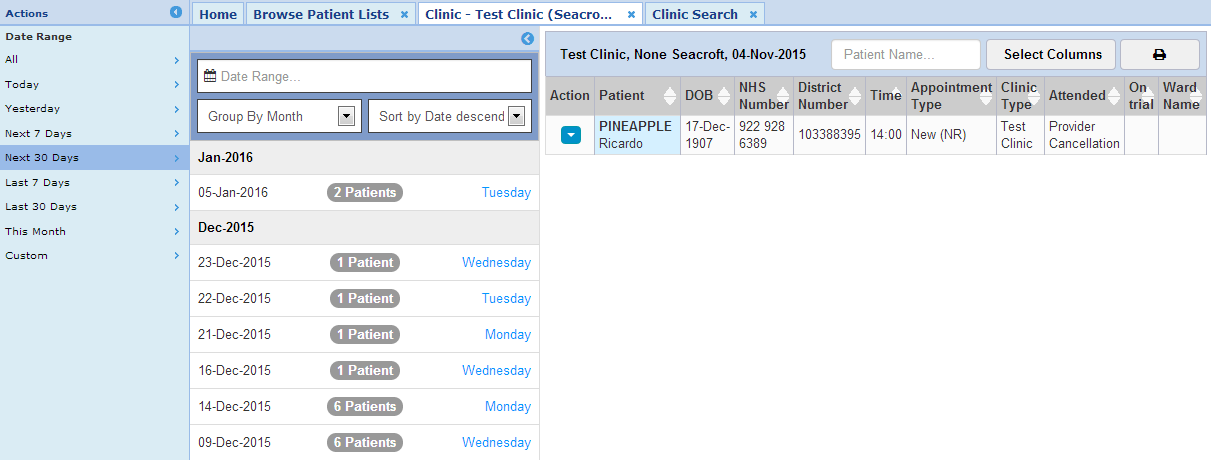Click the Select Columns button

[x=1052, y=55]
